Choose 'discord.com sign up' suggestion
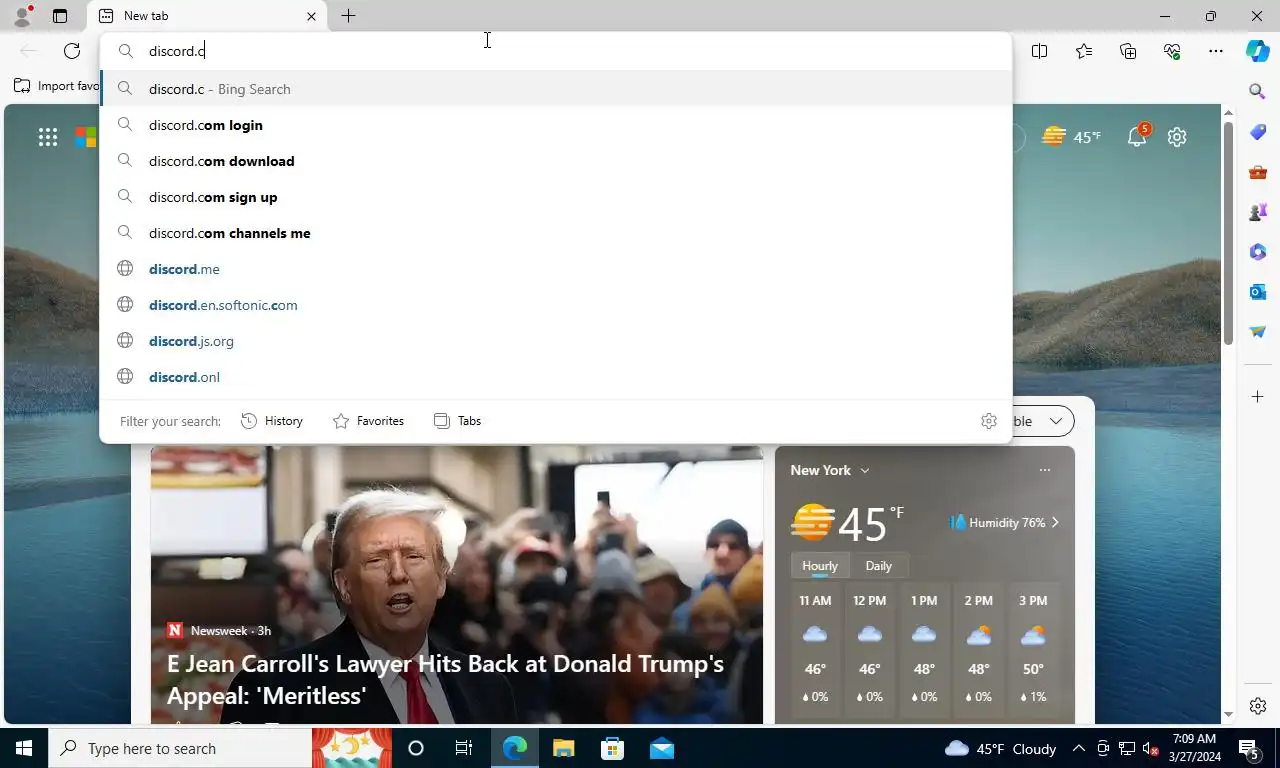 click(x=556, y=197)
